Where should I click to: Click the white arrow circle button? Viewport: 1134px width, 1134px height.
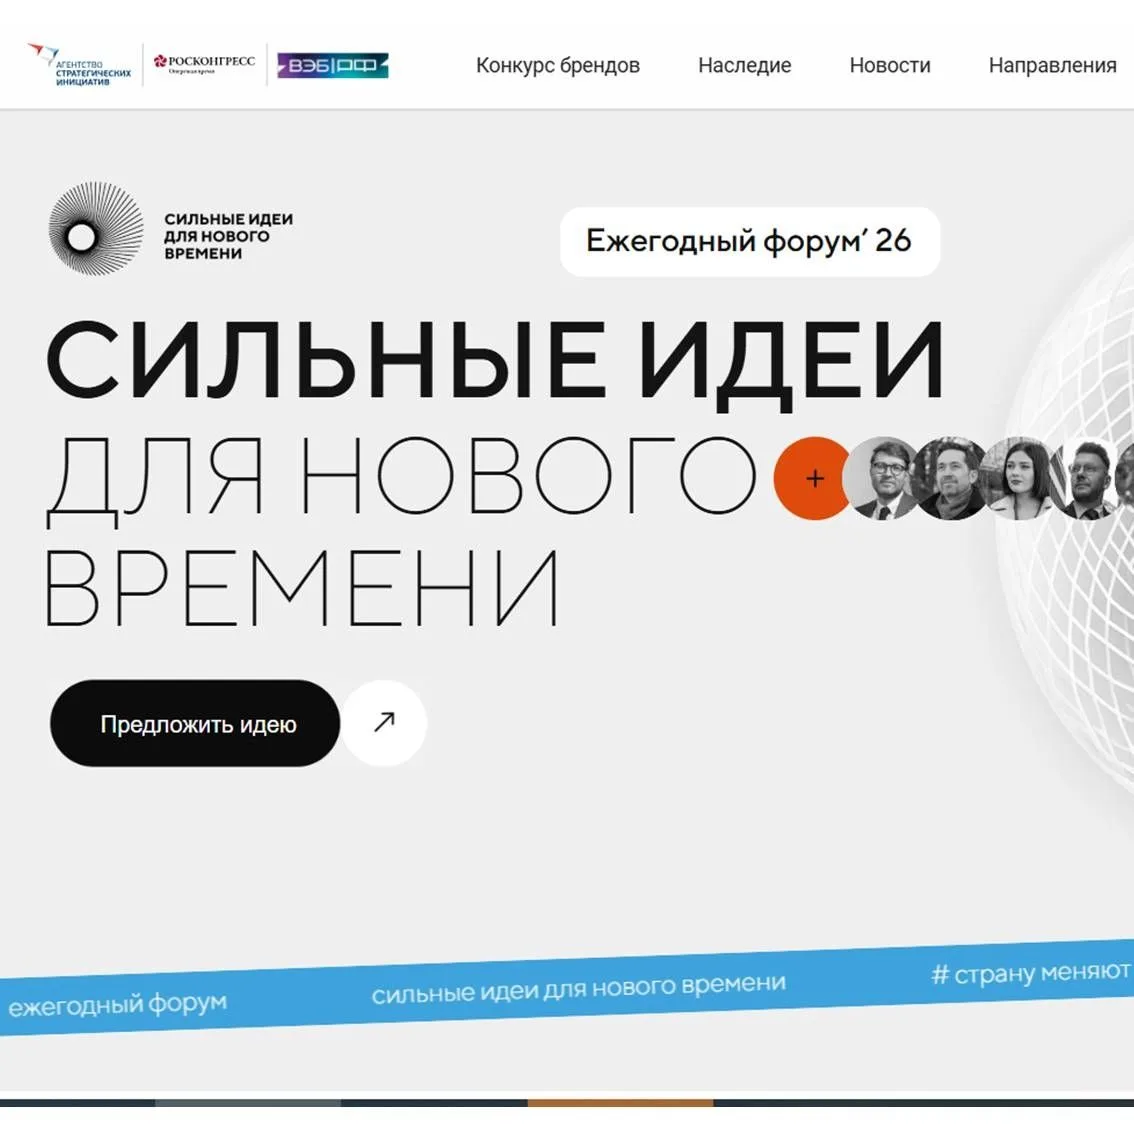pyautogui.click(x=384, y=722)
